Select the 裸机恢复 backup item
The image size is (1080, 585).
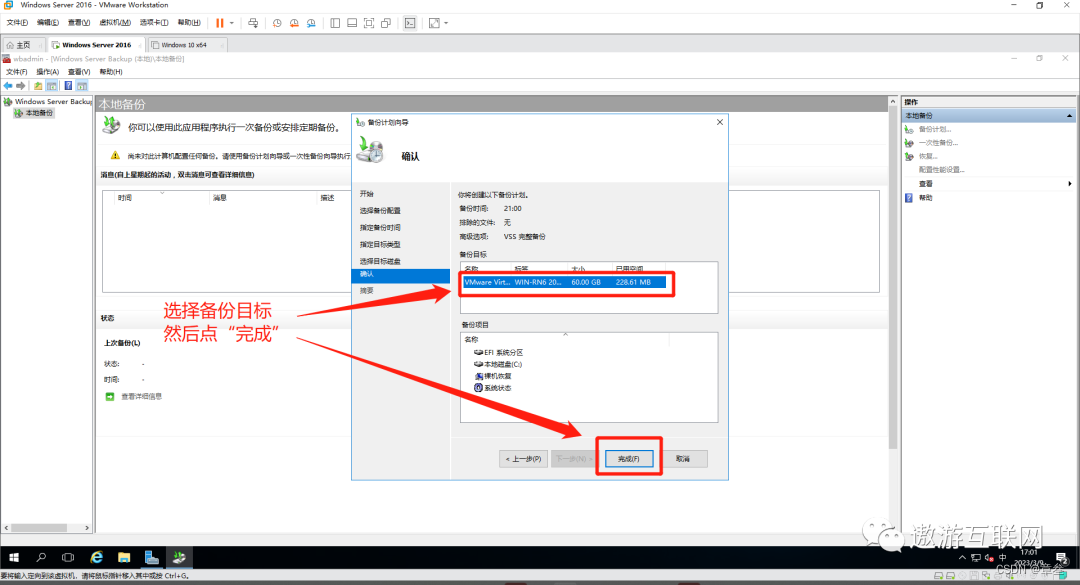click(493, 376)
